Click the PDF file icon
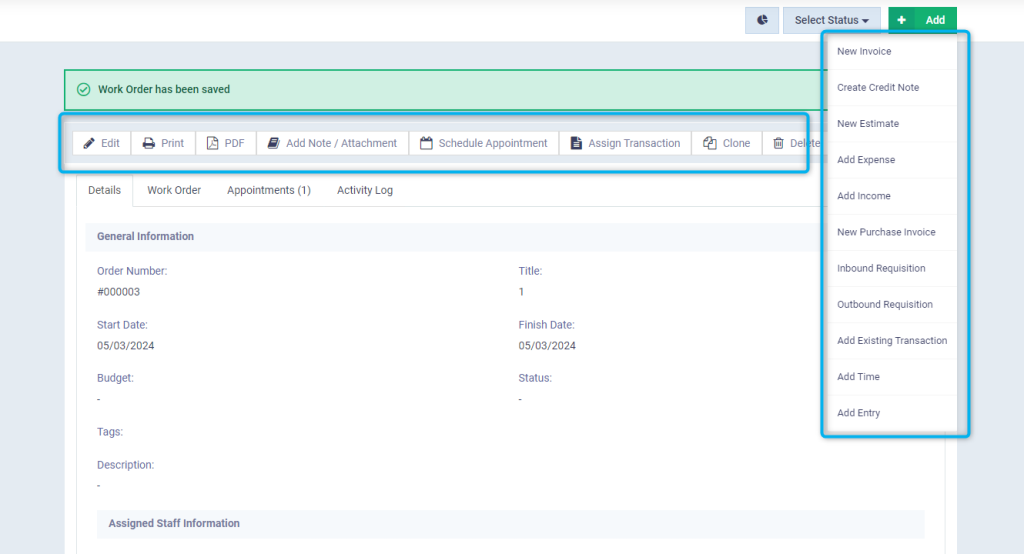This screenshot has height=554, width=1024. coord(212,143)
